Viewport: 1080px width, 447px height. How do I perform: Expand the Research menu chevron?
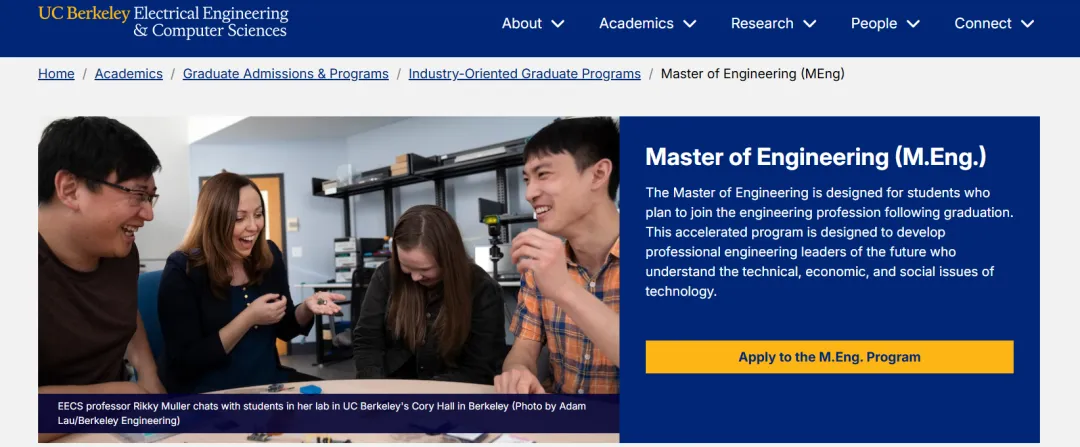(x=810, y=24)
